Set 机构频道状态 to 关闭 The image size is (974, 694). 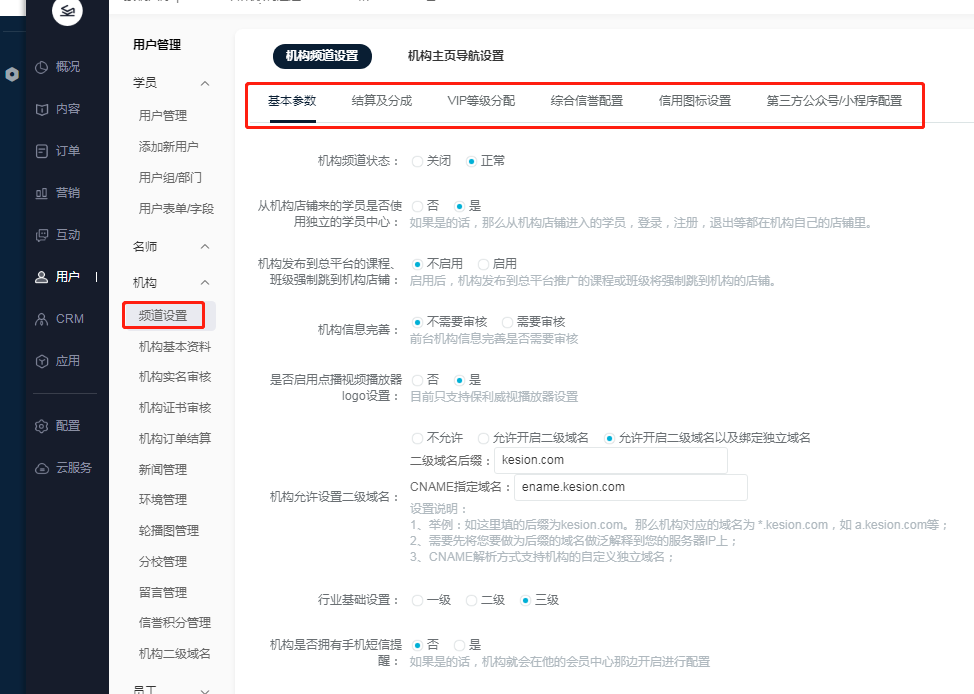coord(418,161)
